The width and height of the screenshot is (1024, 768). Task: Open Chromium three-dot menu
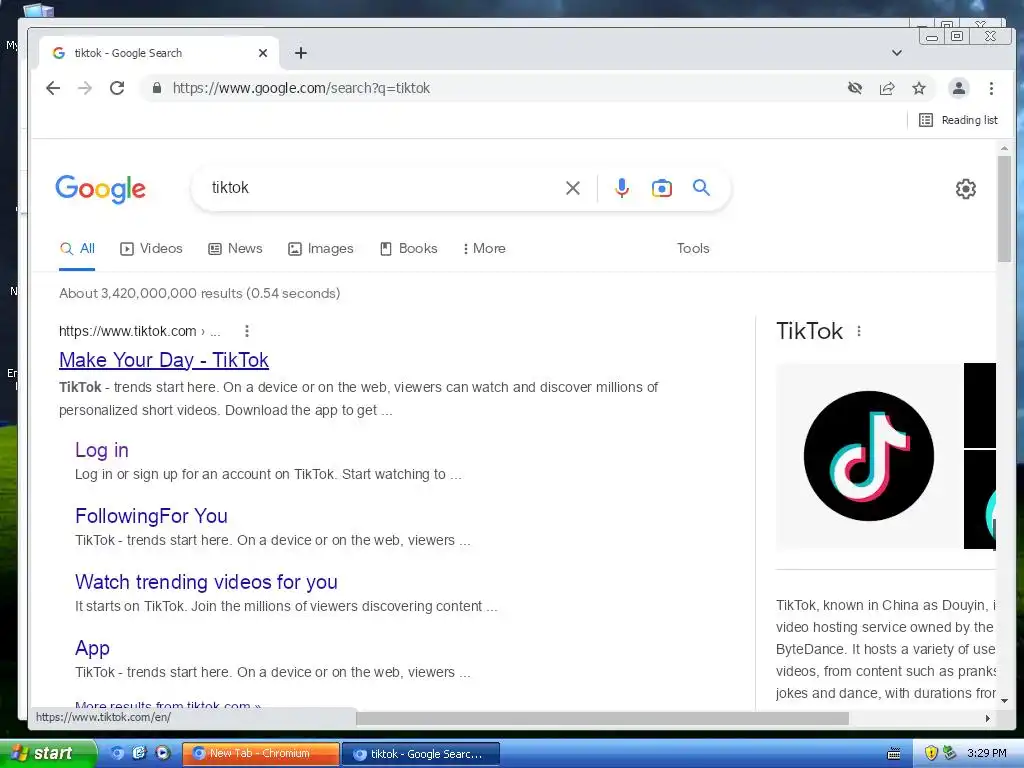tap(991, 88)
